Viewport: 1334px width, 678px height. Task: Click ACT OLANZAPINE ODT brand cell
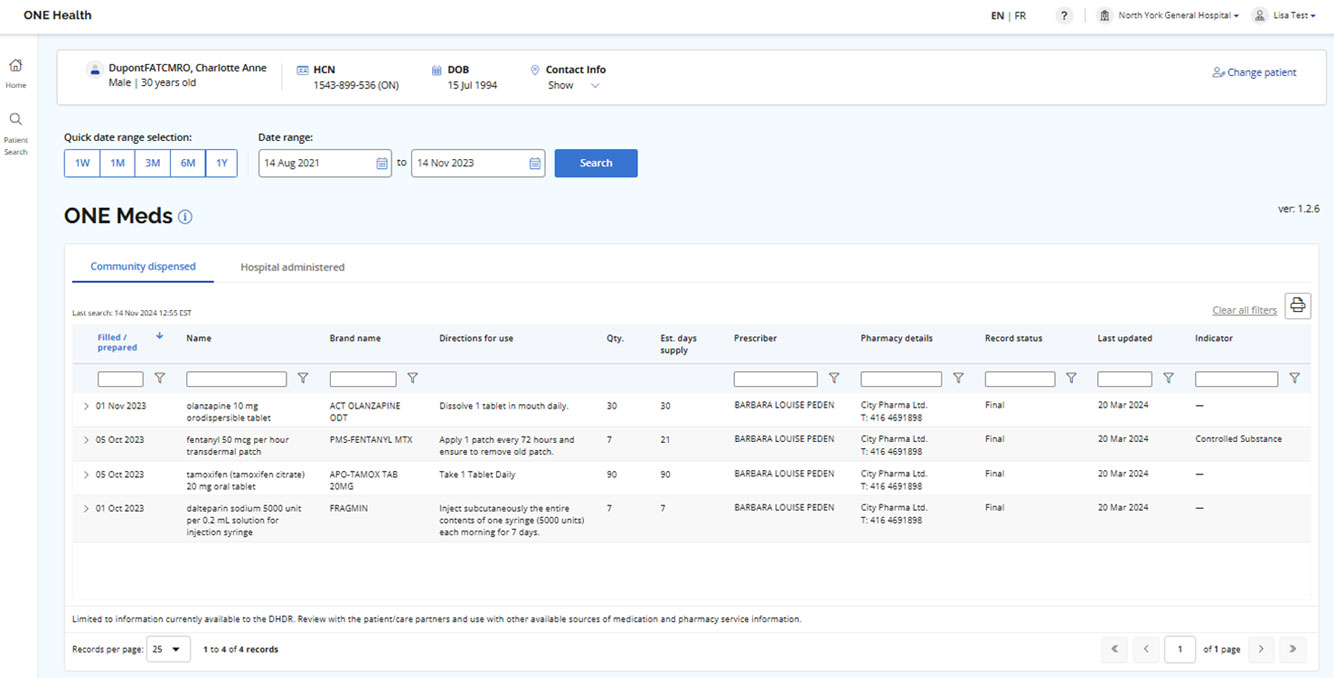point(365,411)
